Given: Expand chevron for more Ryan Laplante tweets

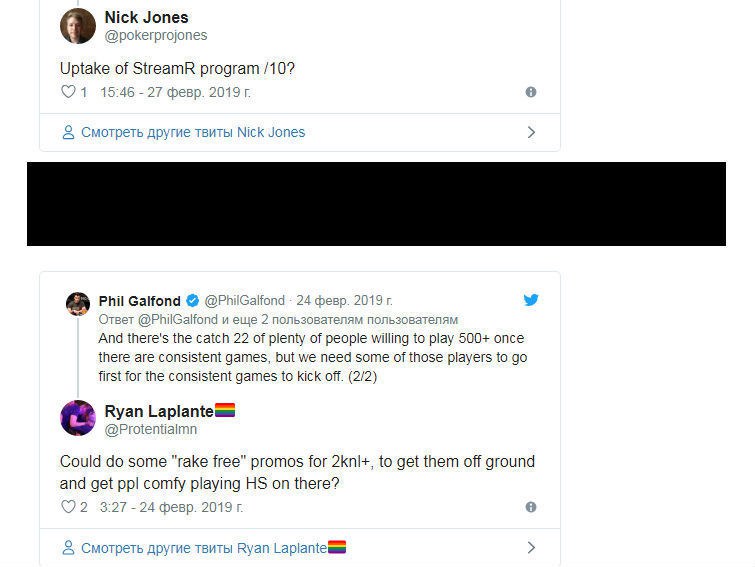Looking at the screenshot, I should click(x=531, y=548).
